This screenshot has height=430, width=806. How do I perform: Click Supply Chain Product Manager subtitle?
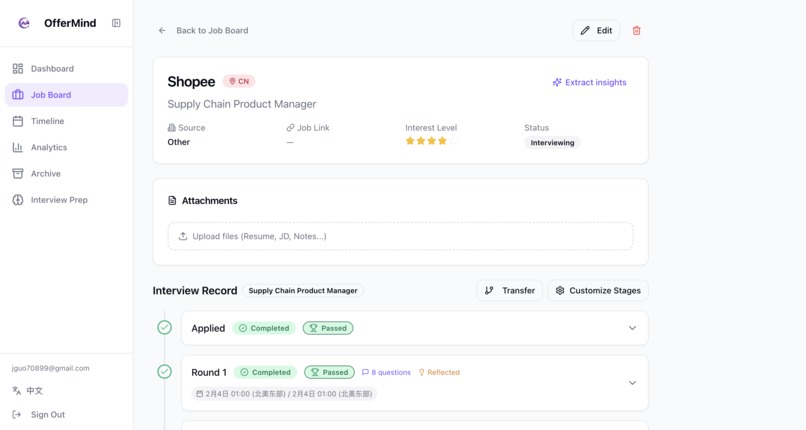242,104
